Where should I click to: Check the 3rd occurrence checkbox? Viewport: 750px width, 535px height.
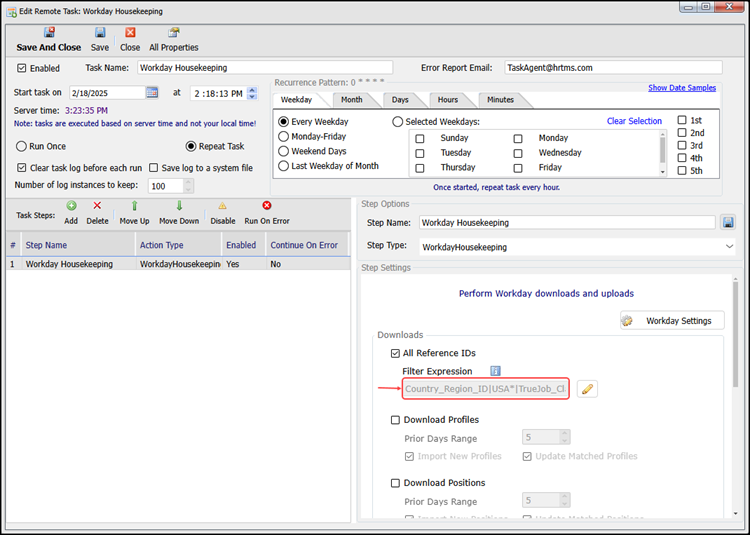point(682,145)
